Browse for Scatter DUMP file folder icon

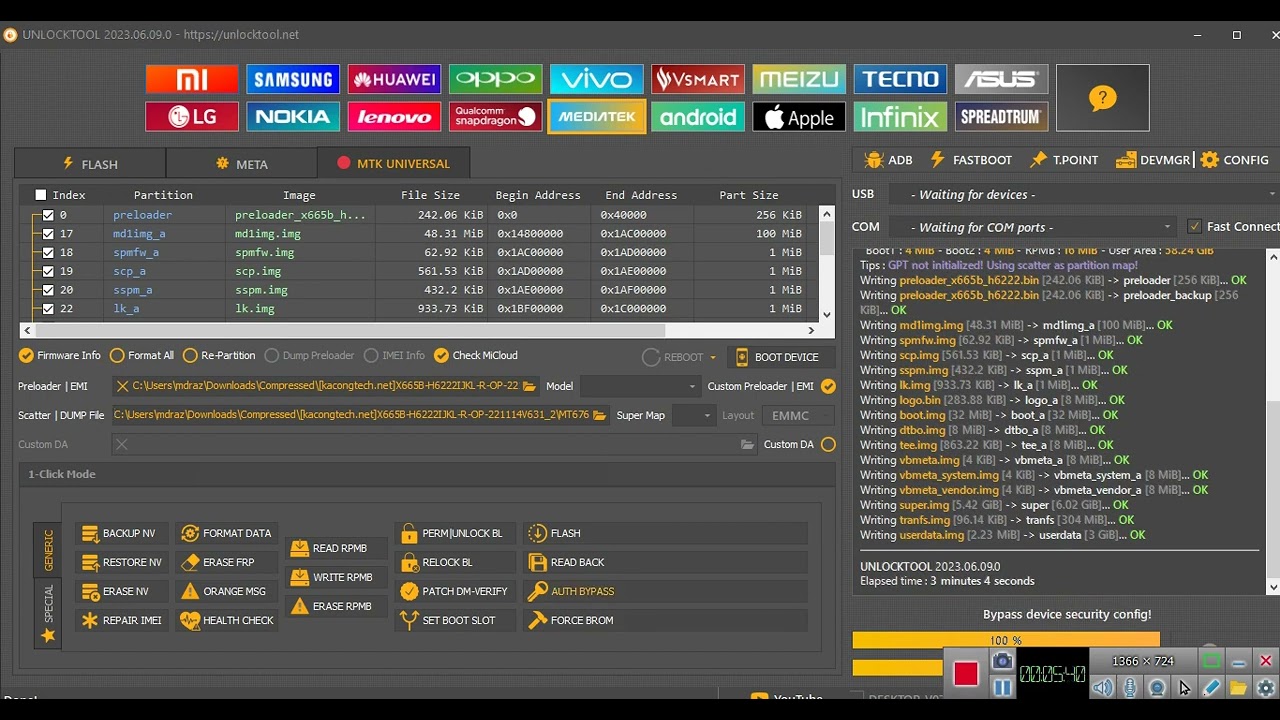coord(600,415)
